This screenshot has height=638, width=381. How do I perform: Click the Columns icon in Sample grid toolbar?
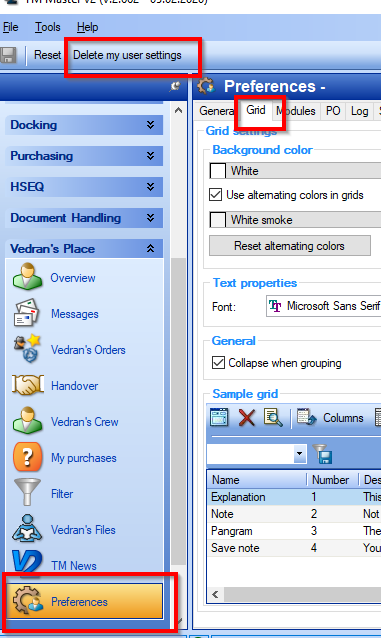click(x=307, y=417)
